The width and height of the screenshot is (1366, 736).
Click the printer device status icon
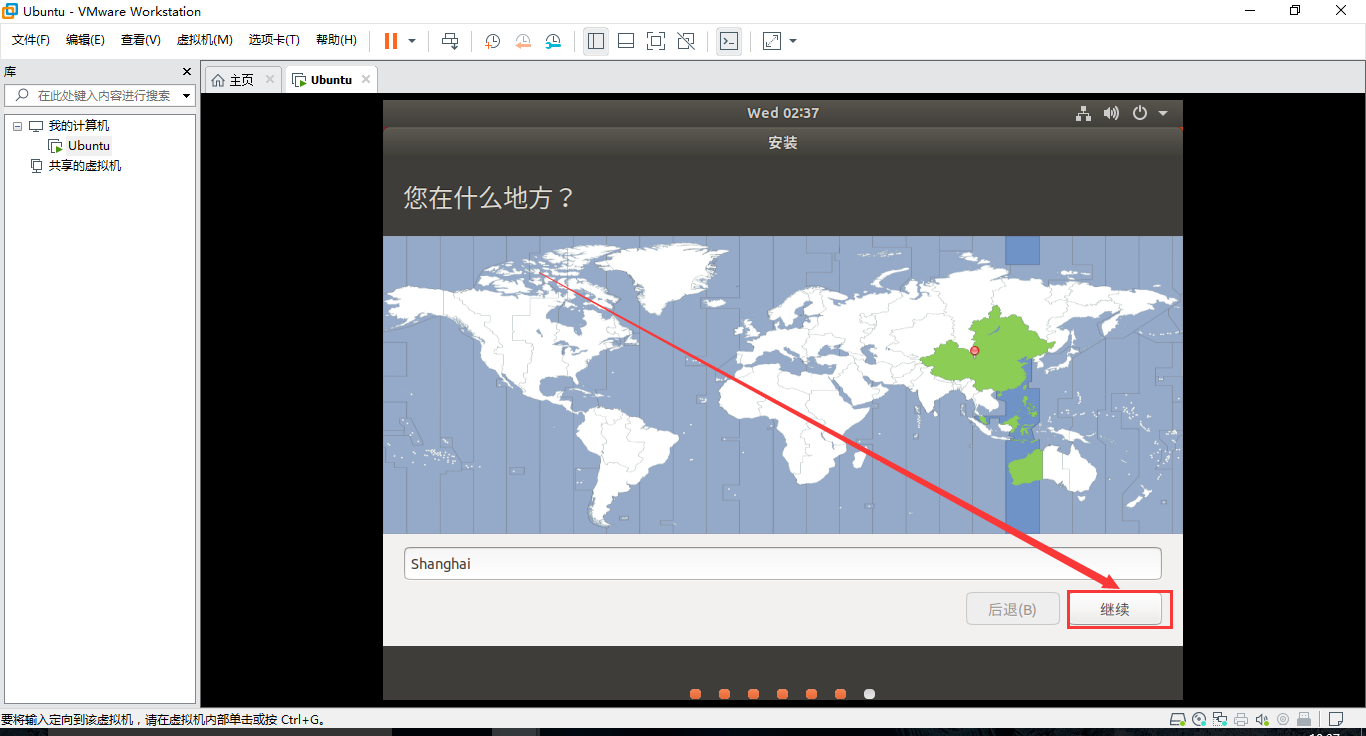point(1241,719)
